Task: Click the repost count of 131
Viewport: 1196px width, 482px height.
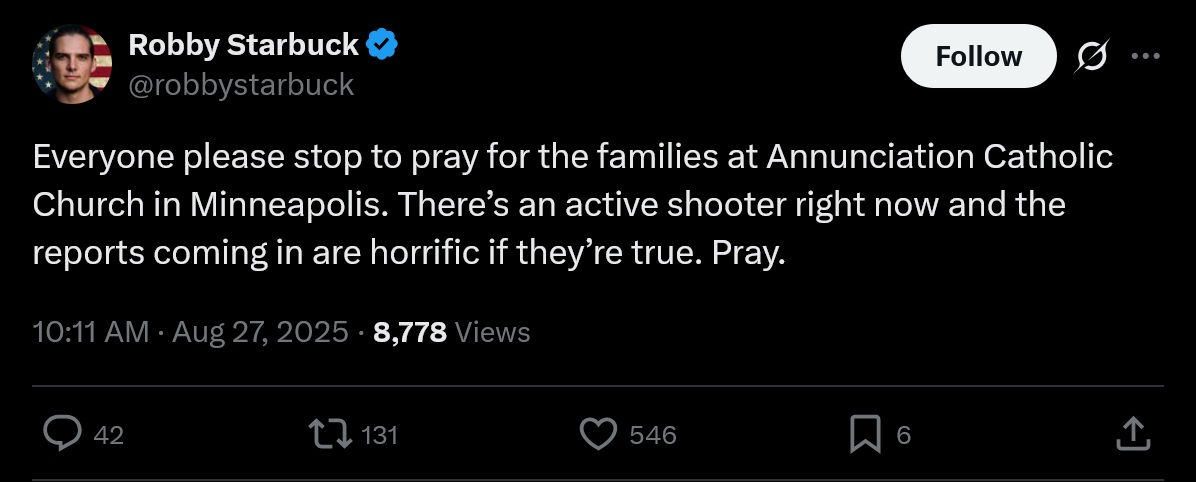Action: 379,435
